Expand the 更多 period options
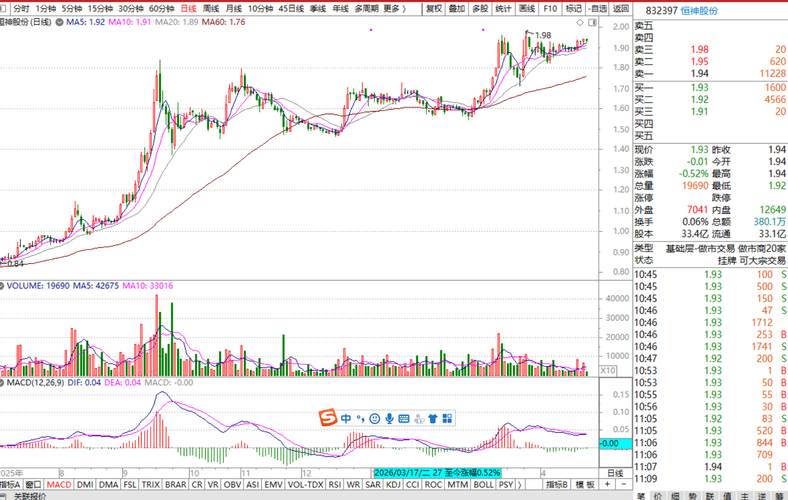Screen dimensions: 788x500 394,9
